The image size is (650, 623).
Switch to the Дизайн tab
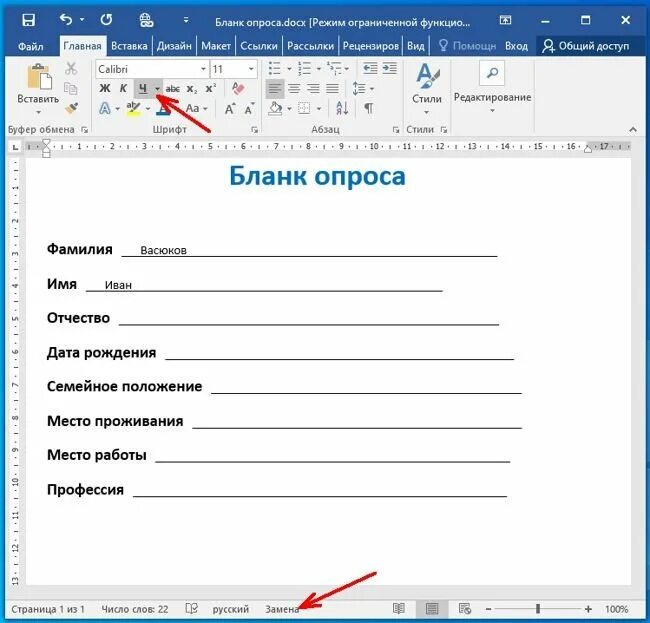coord(174,46)
